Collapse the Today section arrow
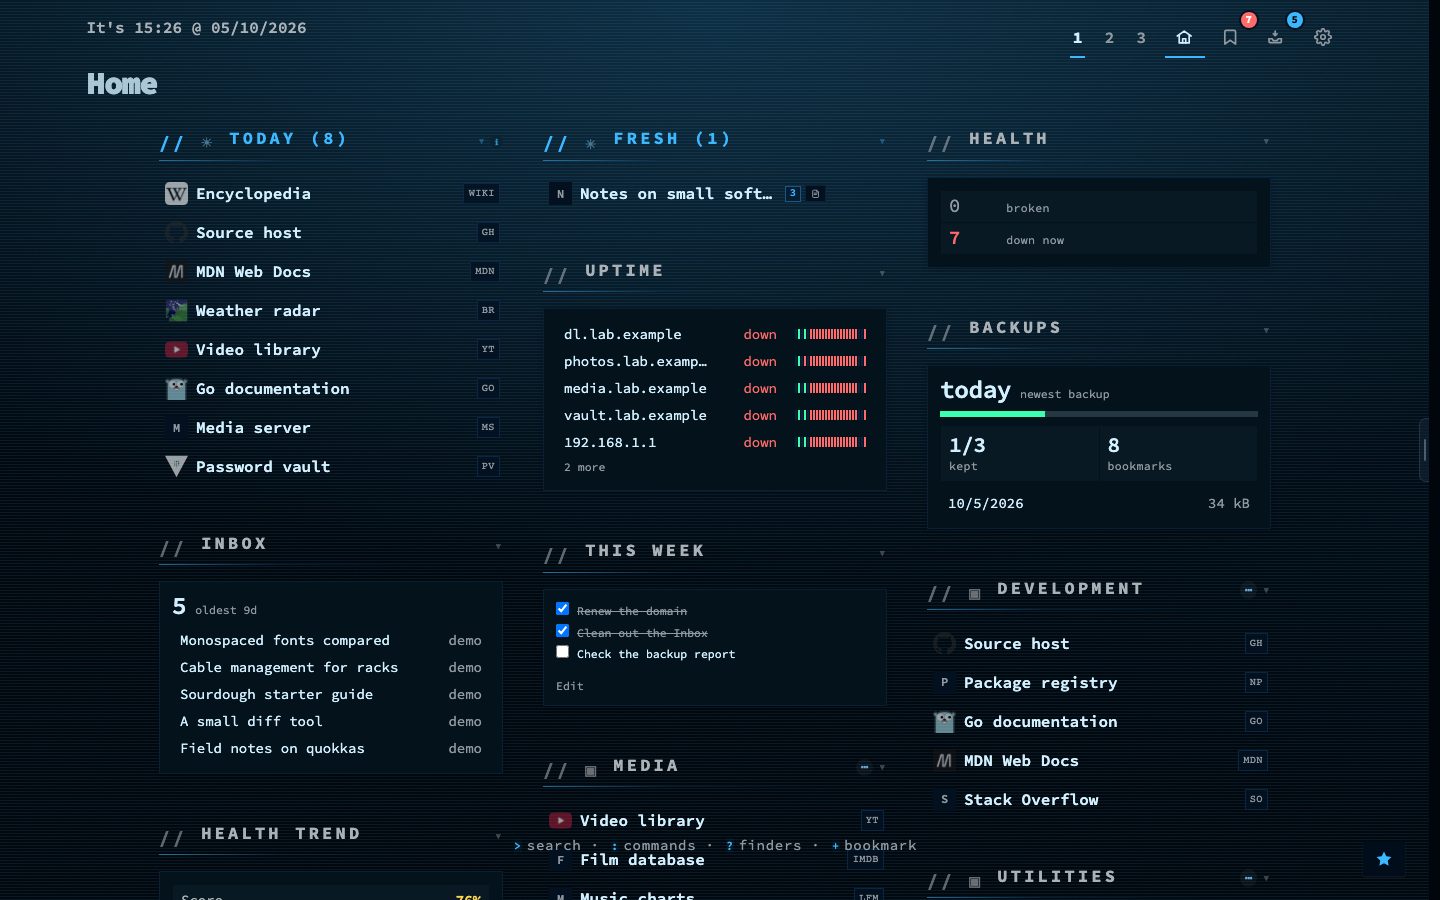The height and width of the screenshot is (900, 1440). click(x=481, y=142)
